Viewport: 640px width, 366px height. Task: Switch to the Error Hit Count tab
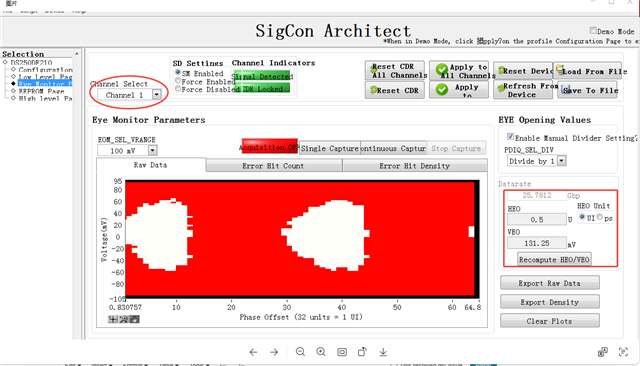click(x=273, y=166)
